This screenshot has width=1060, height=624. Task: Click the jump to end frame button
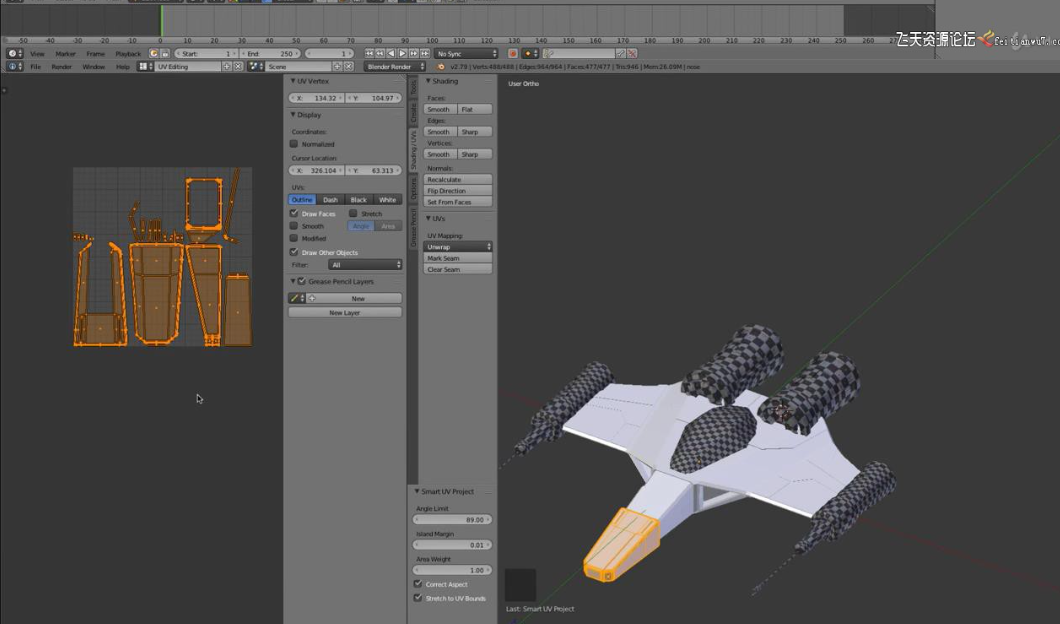point(425,53)
